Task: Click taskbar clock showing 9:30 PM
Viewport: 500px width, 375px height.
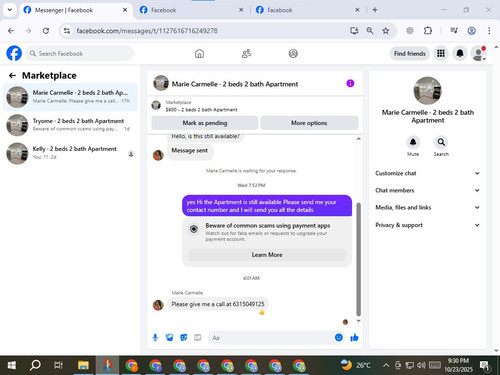Action: [458, 365]
